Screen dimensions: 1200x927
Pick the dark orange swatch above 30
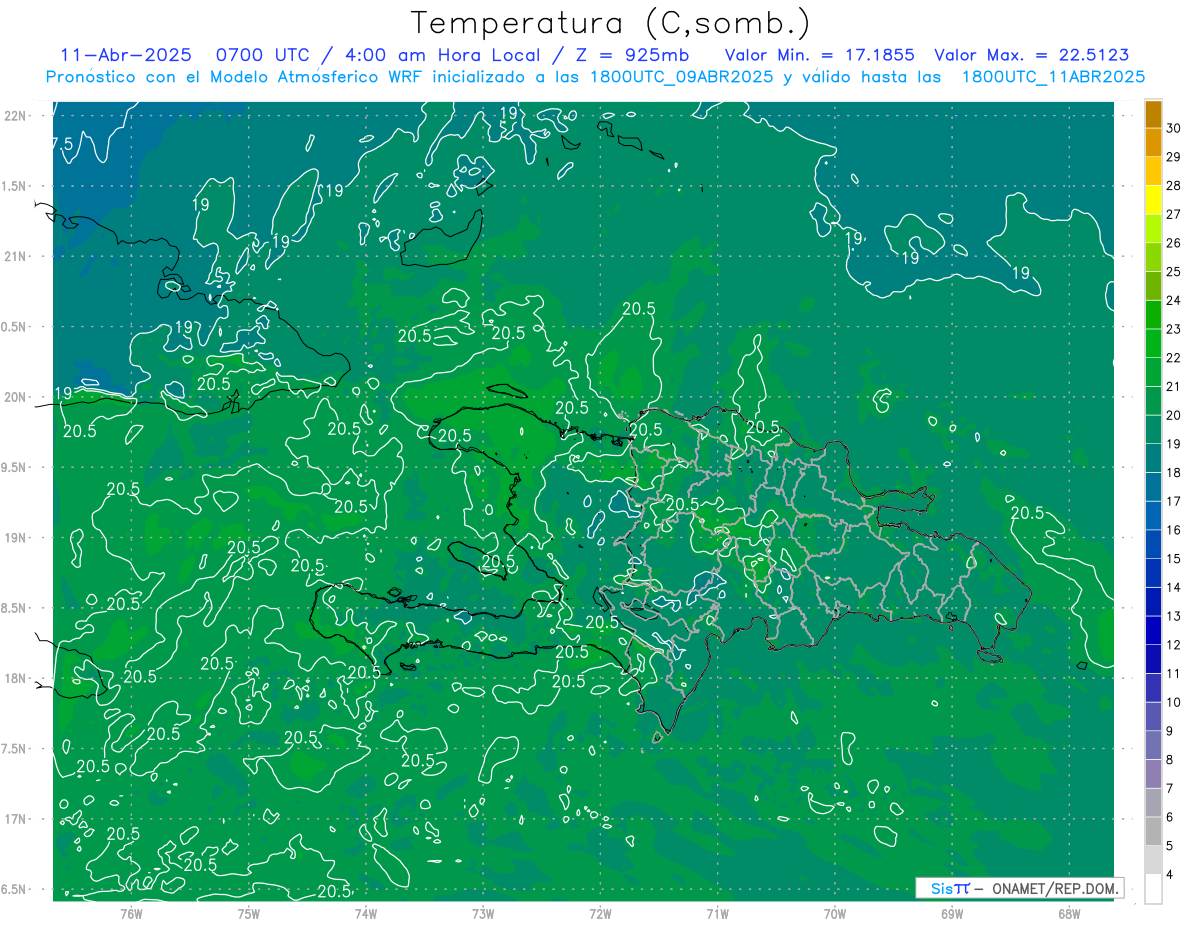1153,114
